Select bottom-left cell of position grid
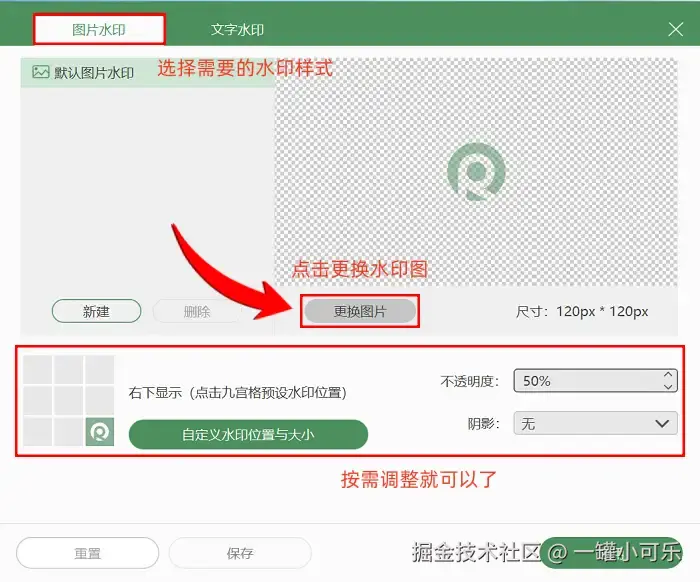 click(38, 432)
